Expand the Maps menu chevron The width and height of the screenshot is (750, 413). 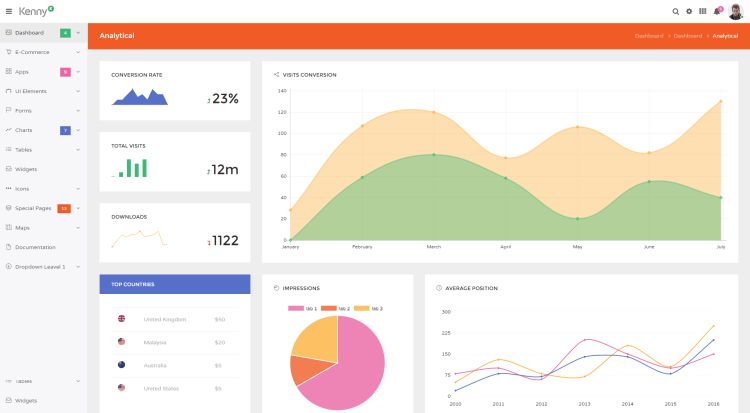[x=78, y=228]
